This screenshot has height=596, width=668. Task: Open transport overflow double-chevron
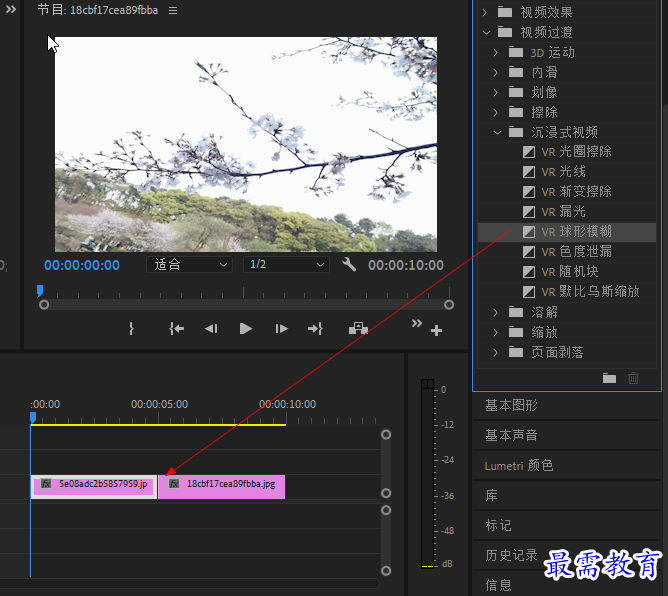(417, 323)
